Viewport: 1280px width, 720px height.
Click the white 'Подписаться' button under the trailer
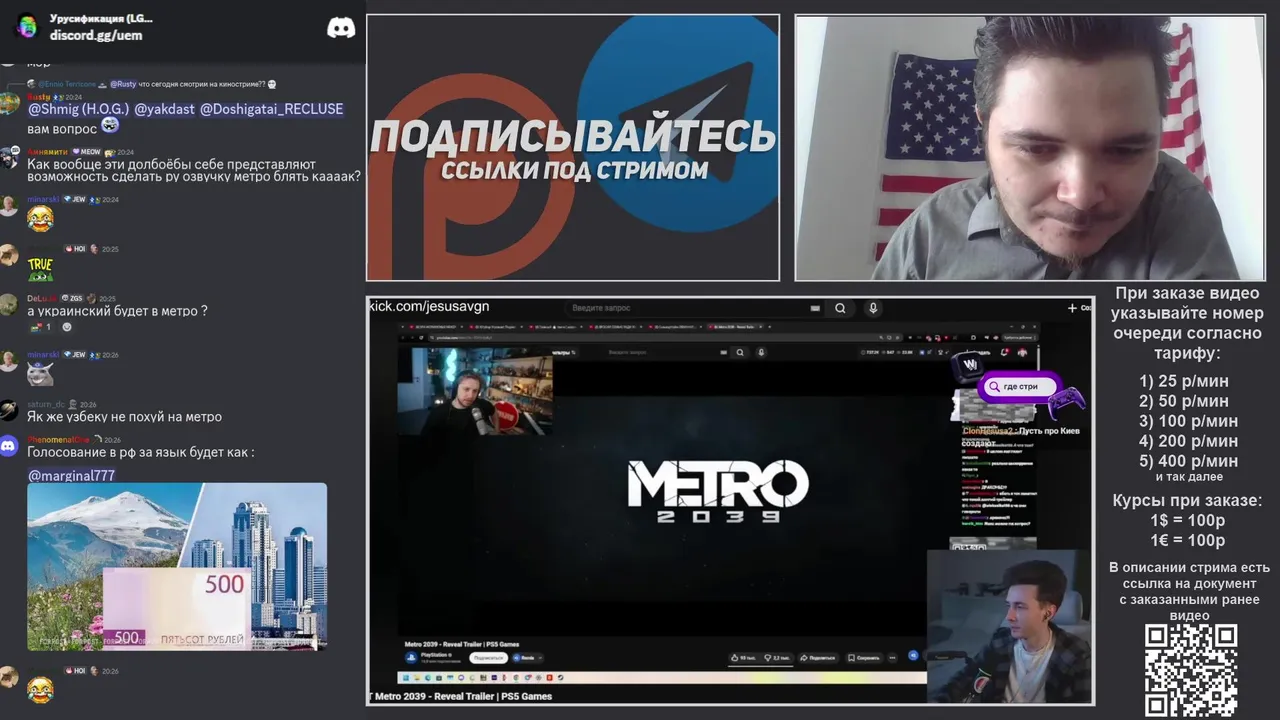[488, 658]
